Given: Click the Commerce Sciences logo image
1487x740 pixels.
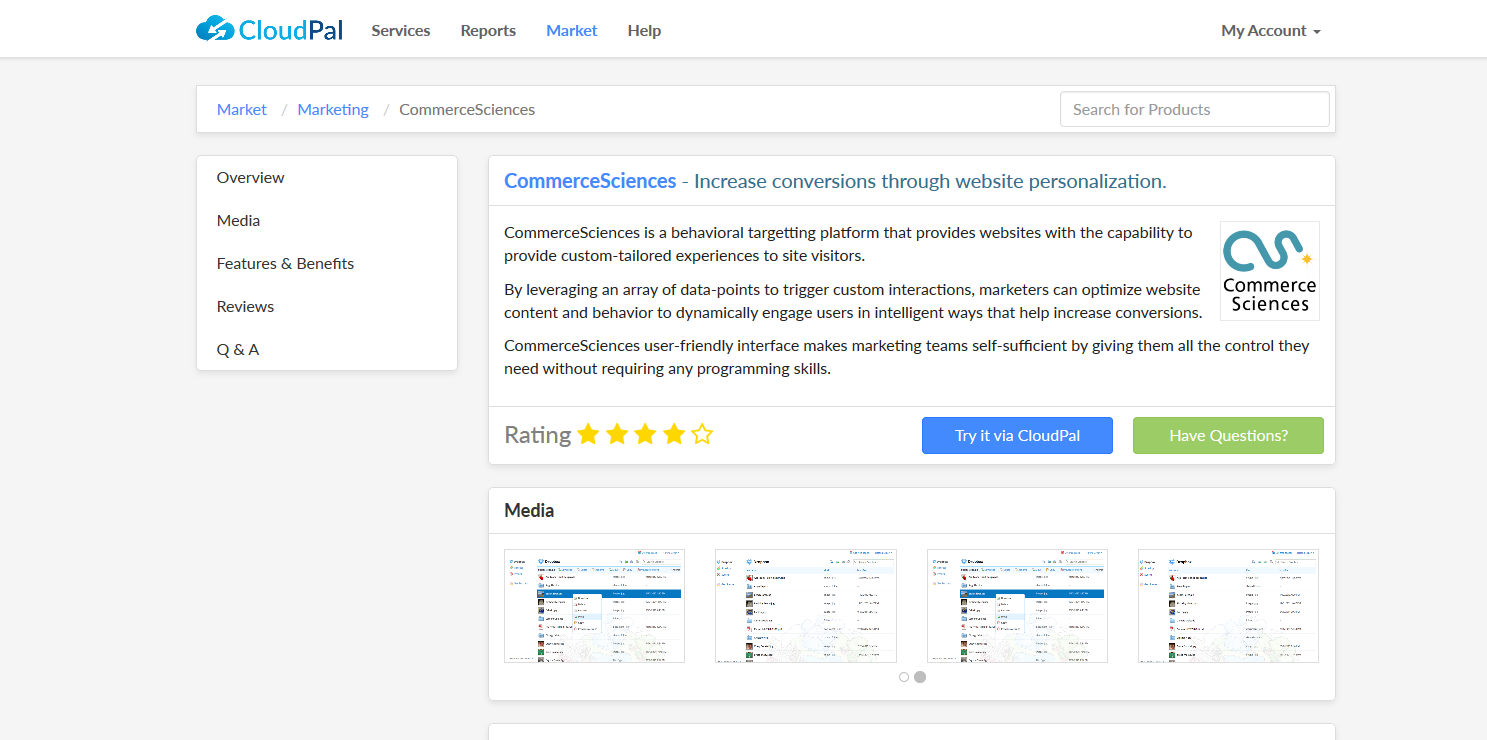Looking at the screenshot, I should coord(1270,271).
